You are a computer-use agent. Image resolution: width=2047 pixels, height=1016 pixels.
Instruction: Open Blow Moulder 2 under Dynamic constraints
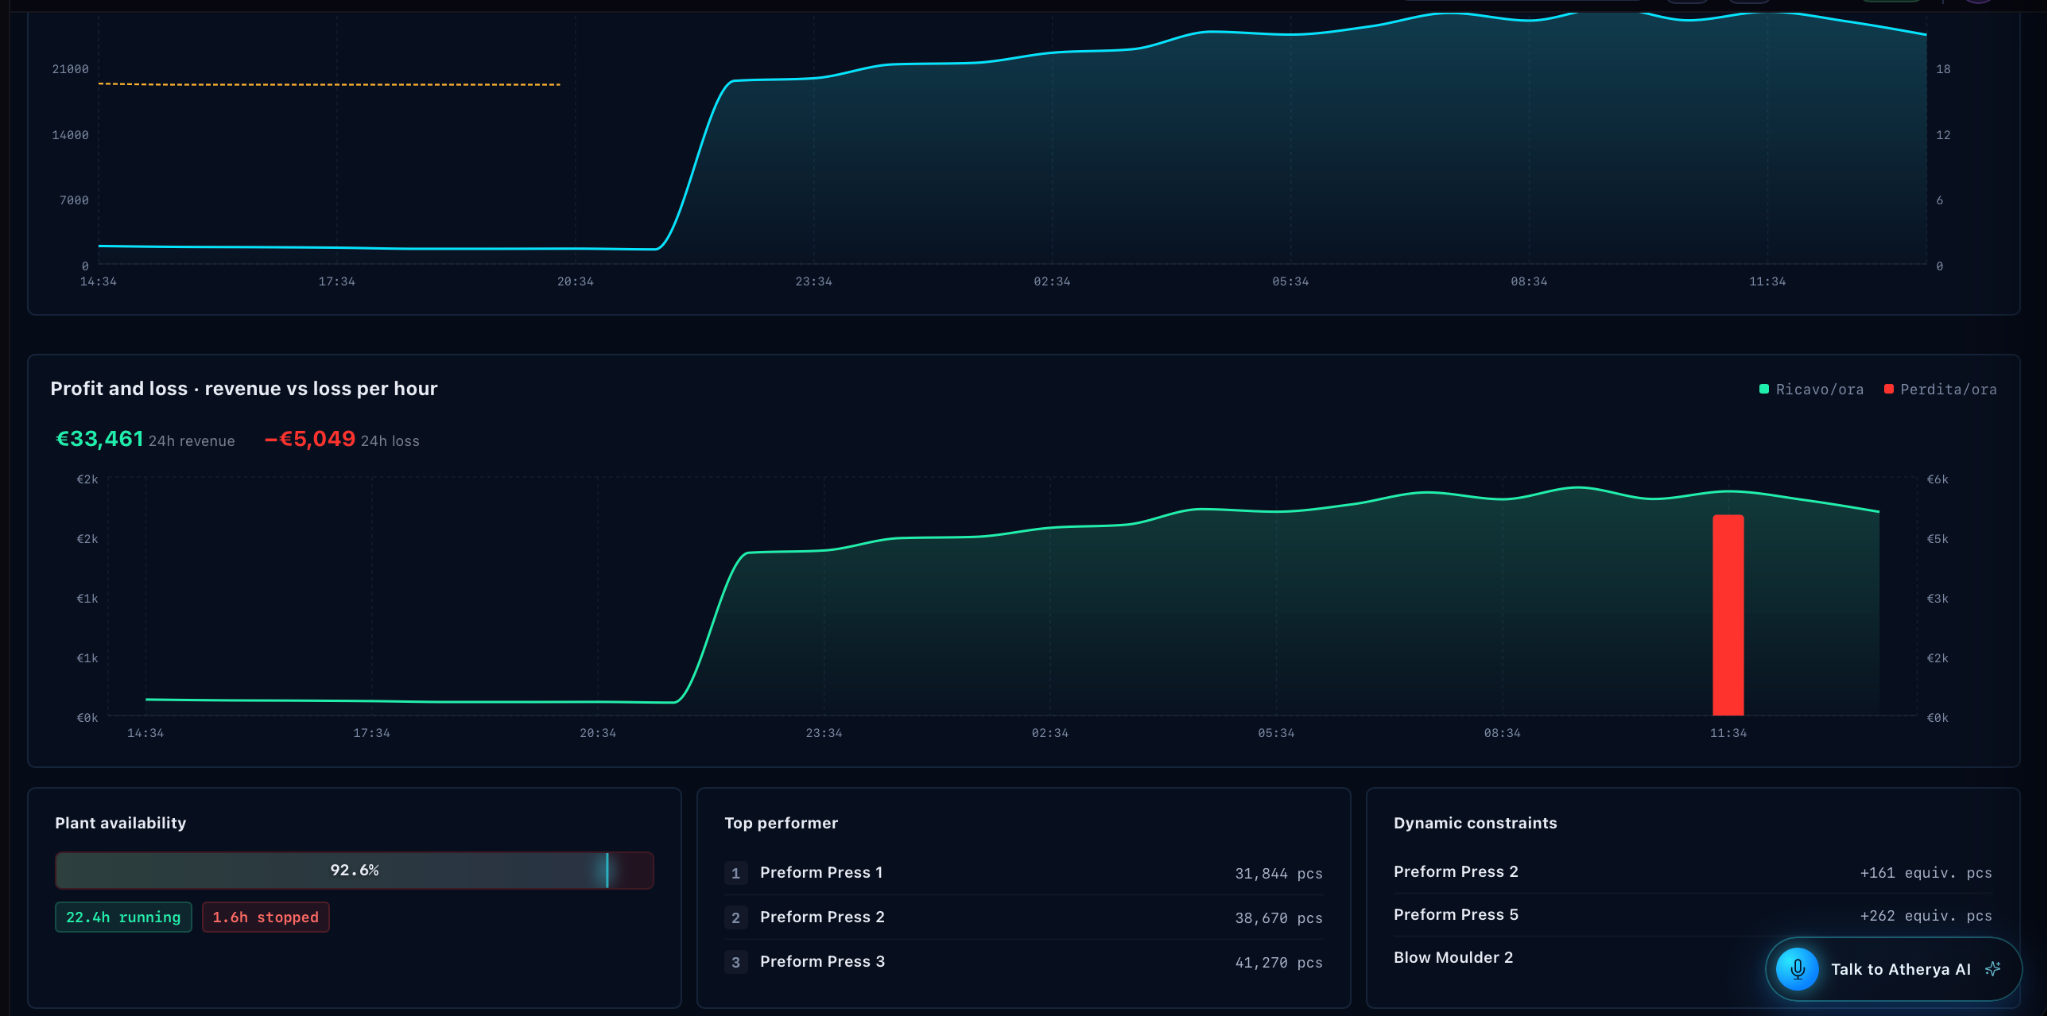pyautogui.click(x=1453, y=957)
